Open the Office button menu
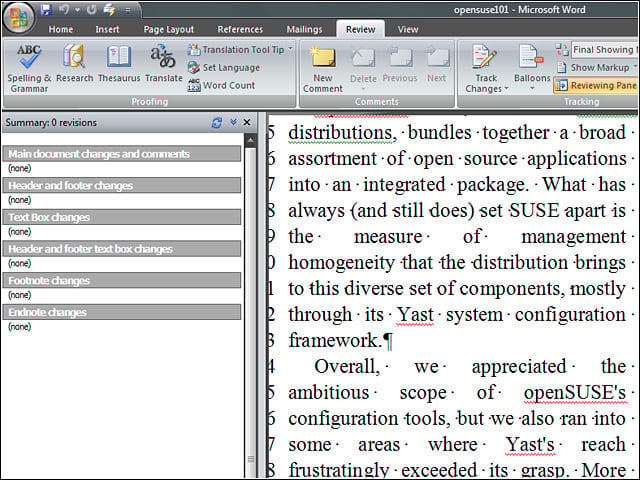The image size is (640, 480). coord(18,18)
